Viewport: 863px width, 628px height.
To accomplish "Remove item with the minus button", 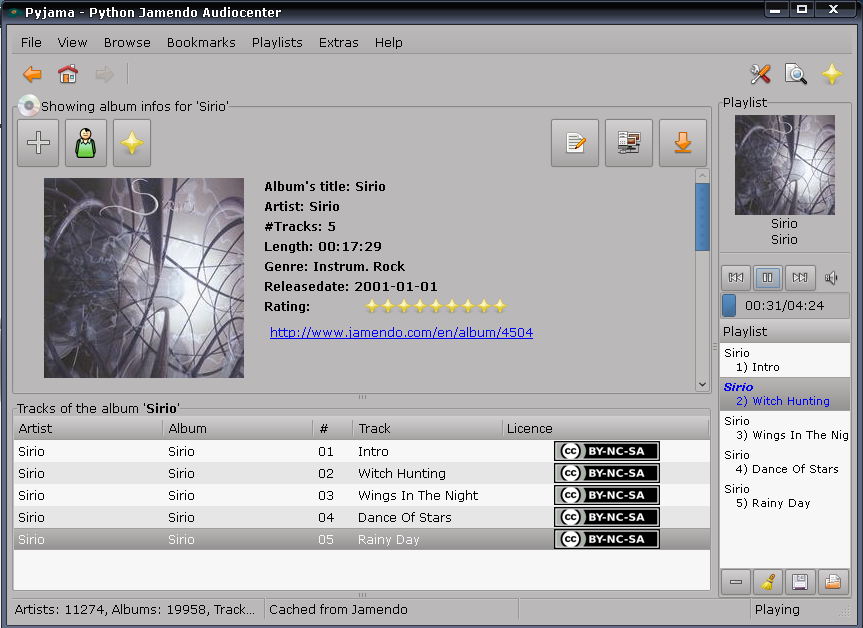I will pos(736,582).
